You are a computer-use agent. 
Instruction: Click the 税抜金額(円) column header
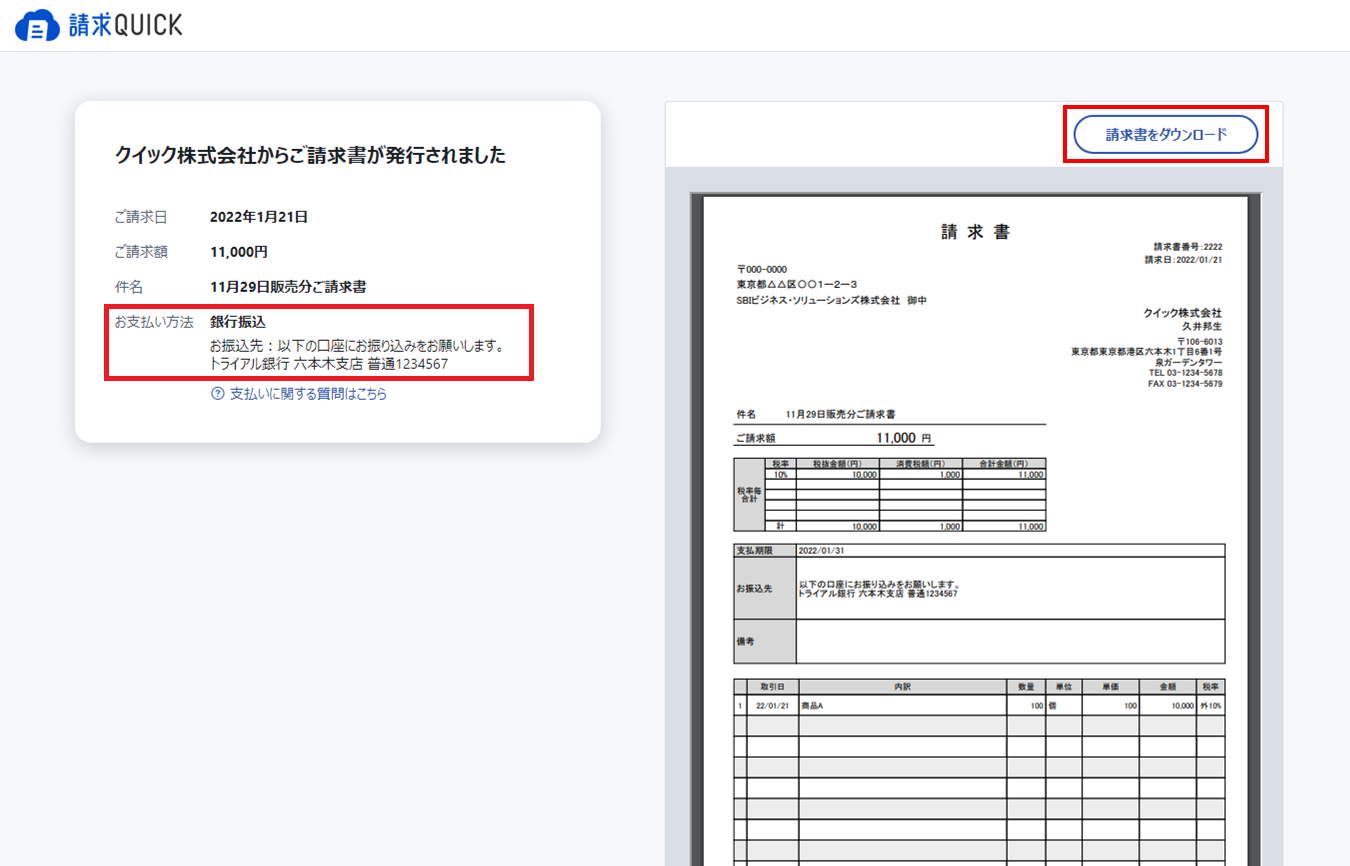tap(838, 464)
